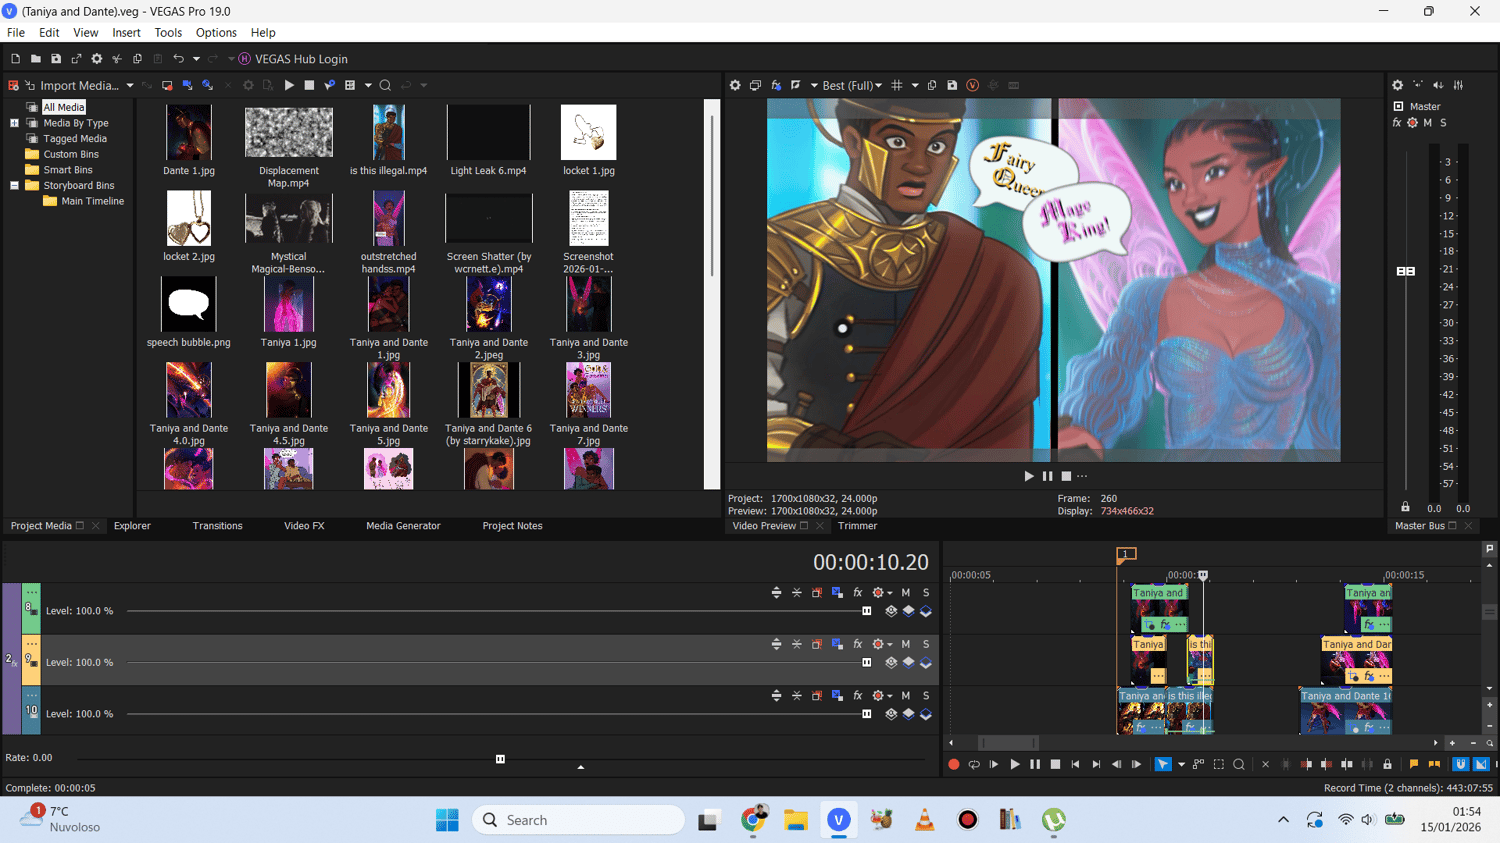This screenshot has width=1500, height=843.
Task: Open the Import Media dropdown arrow
Action: (130, 86)
